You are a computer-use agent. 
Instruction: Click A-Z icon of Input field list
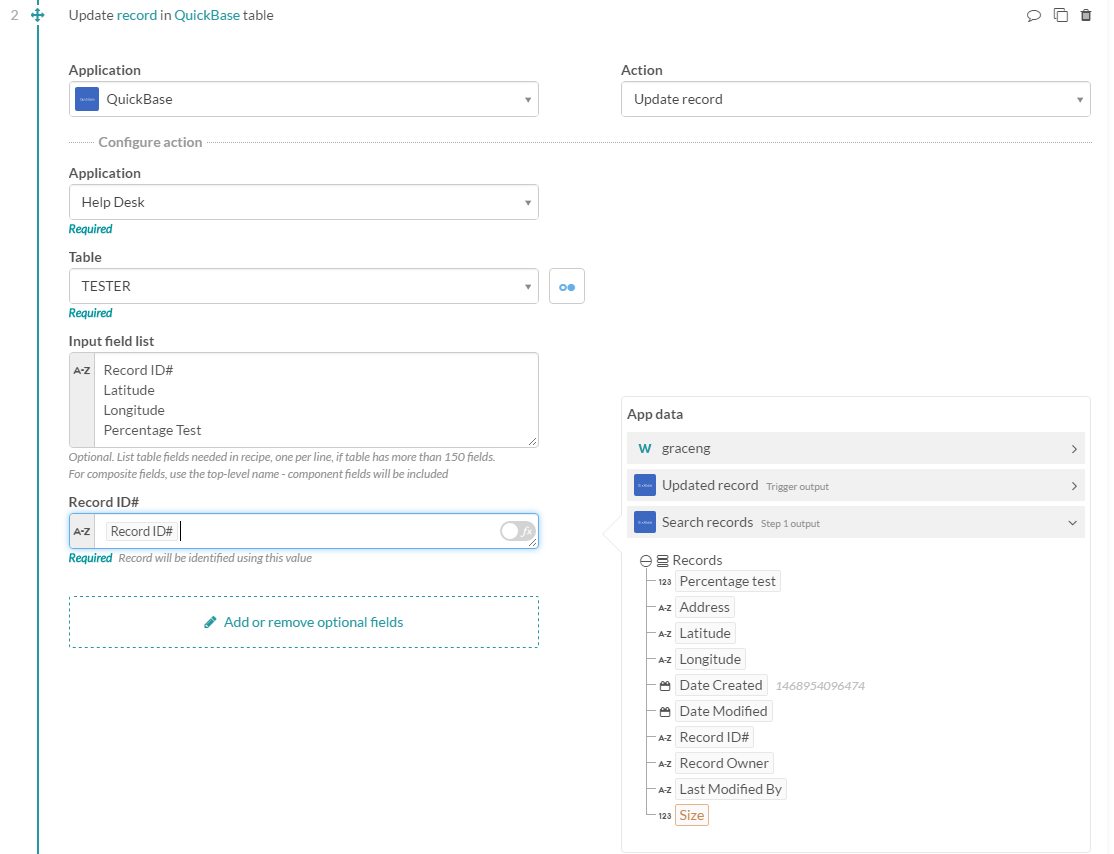[x=82, y=370]
